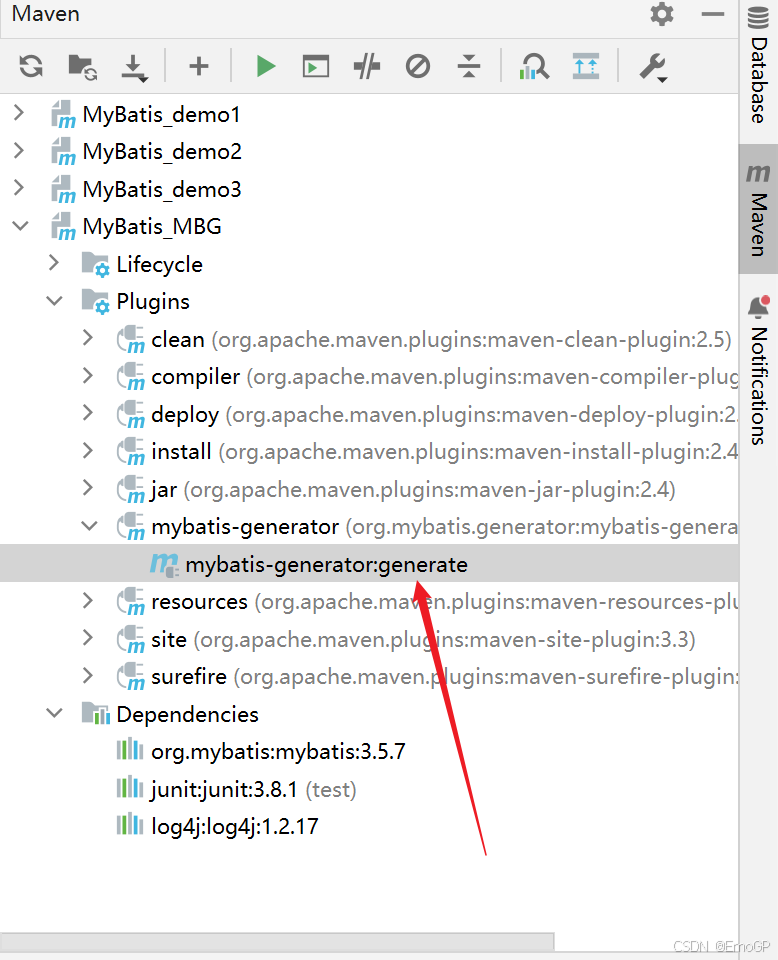Image resolution: width=778 pixels, height=960 pixels.
Task: Select the resources plugin row text
Action: point(444,602)
